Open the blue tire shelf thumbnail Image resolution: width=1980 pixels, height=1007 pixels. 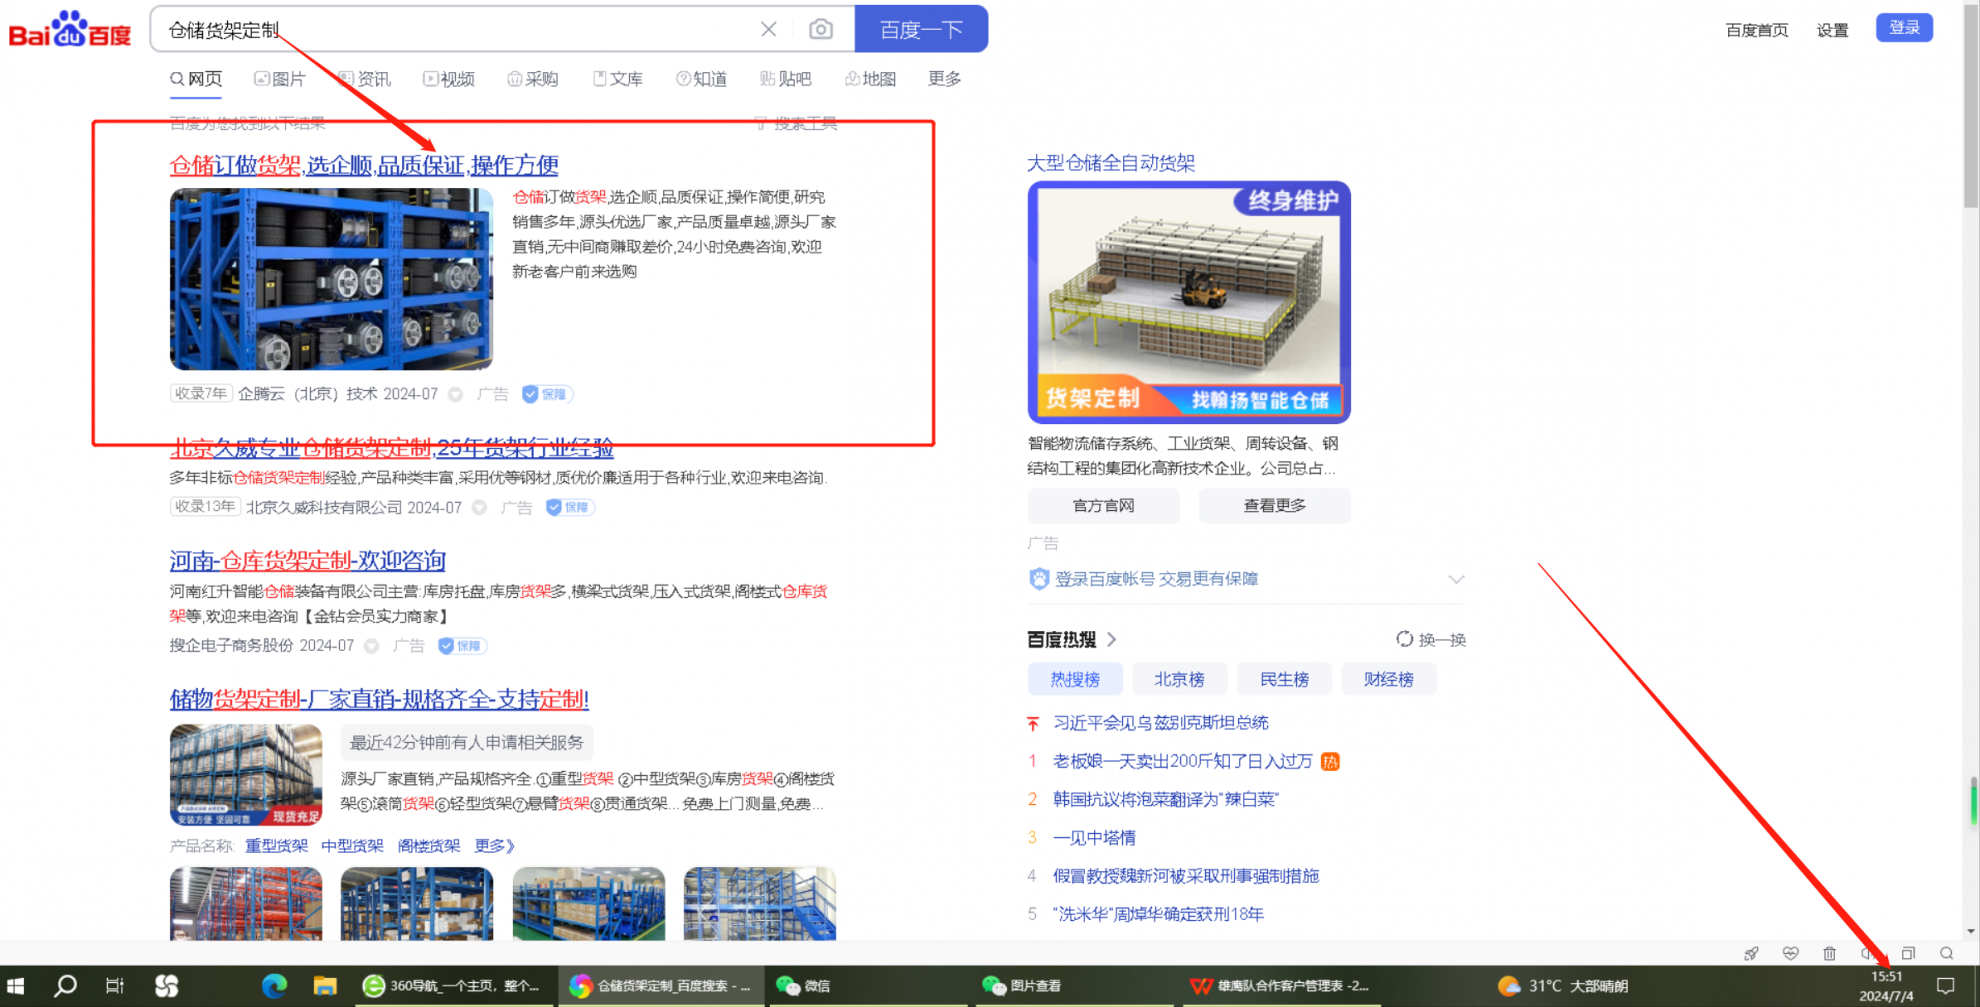(331, 279)
